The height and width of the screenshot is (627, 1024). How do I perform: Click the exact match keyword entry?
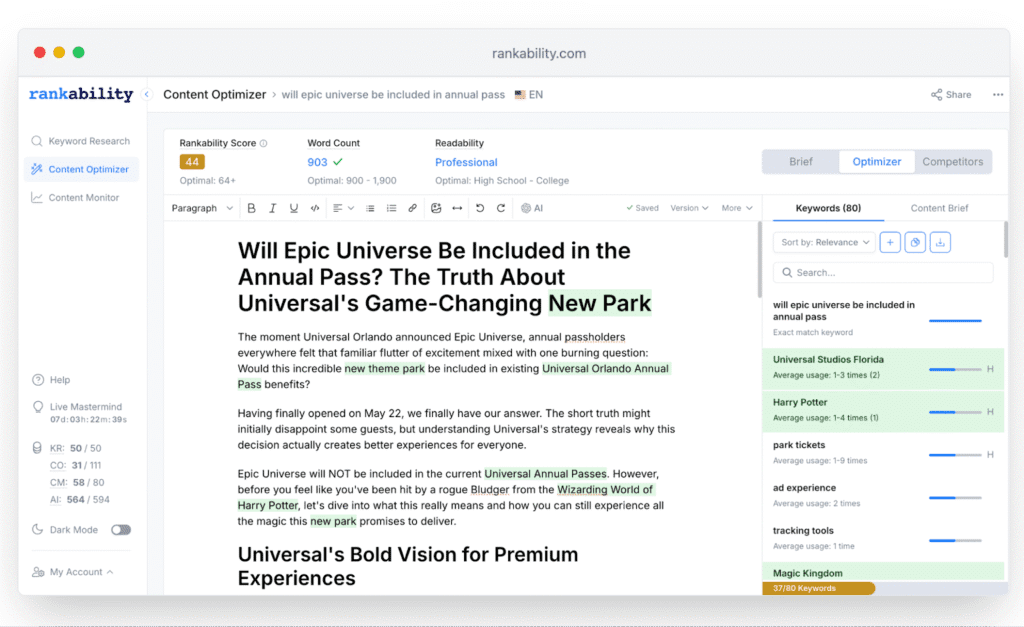(x=883, y=318)
